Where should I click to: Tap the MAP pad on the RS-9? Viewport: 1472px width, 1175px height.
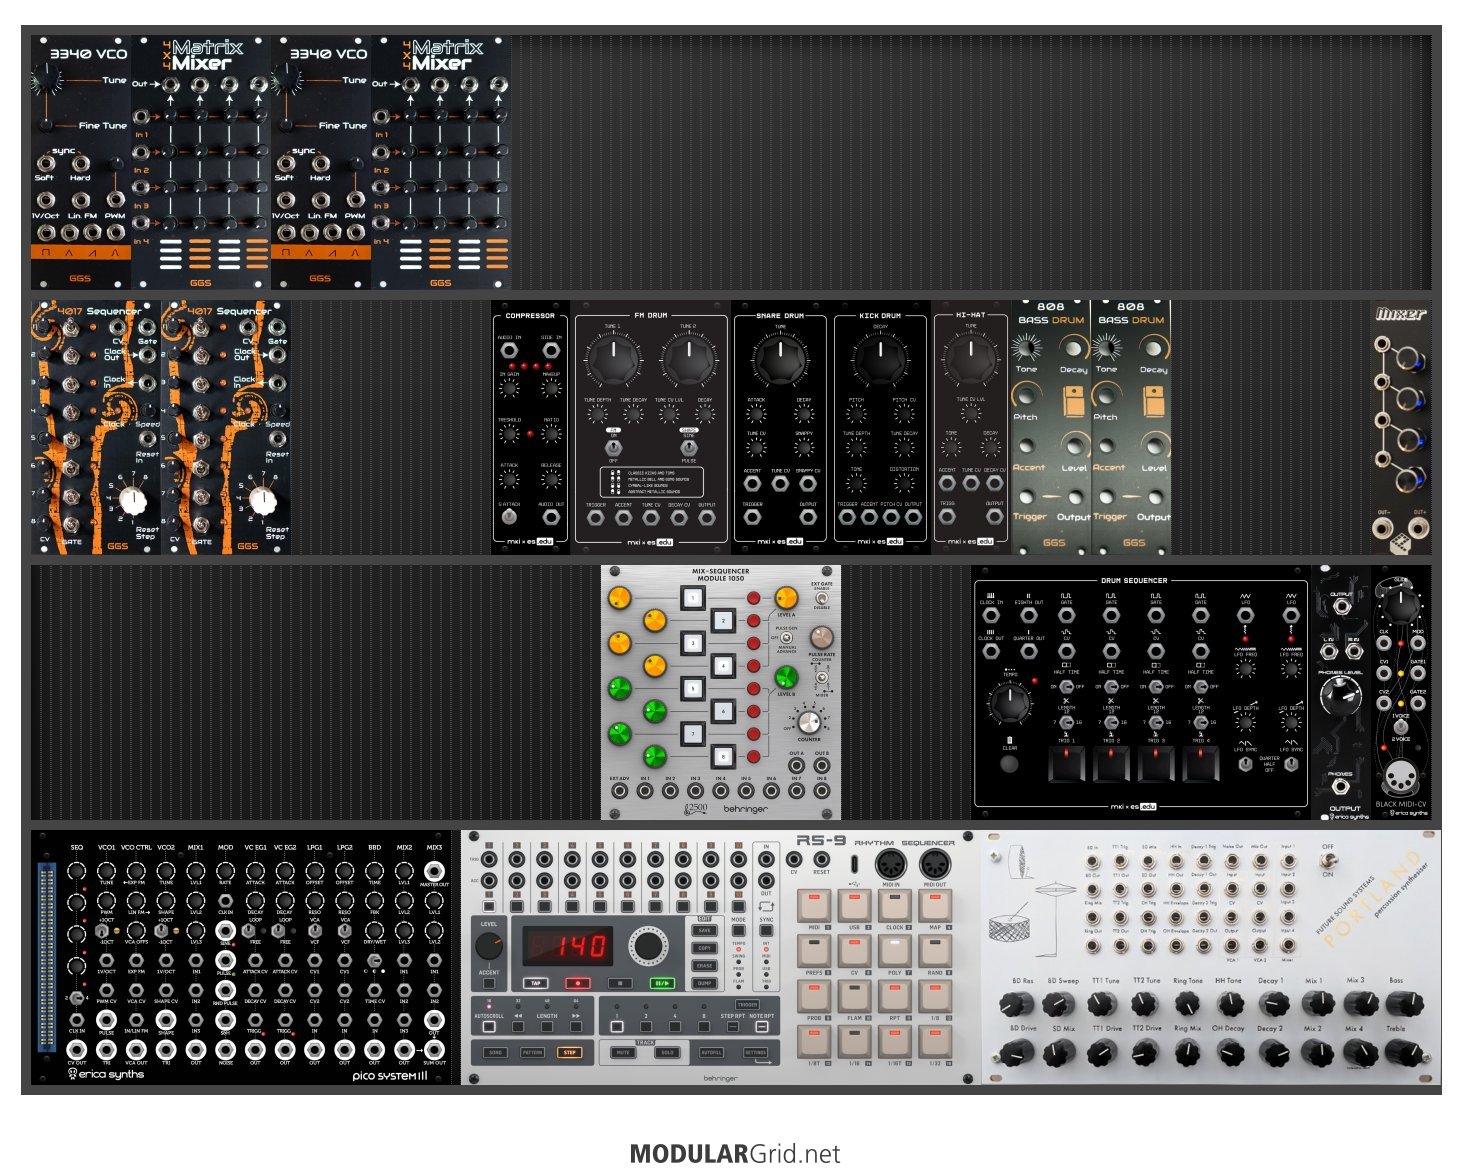tap(934, 907)
